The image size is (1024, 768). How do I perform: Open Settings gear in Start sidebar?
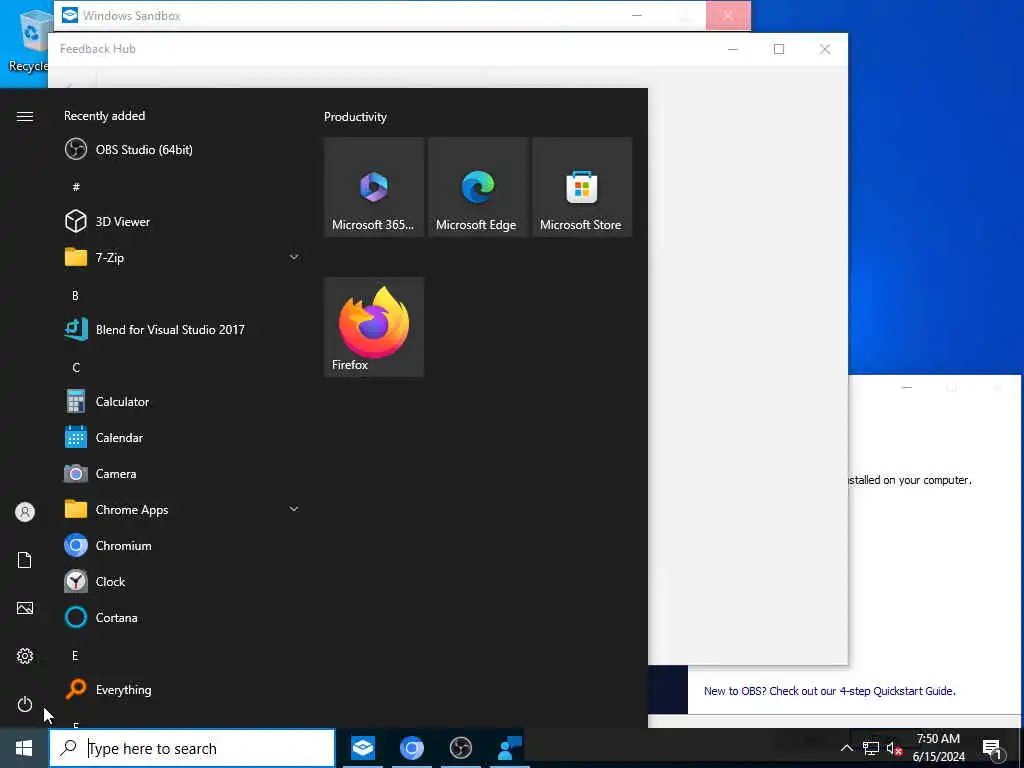pyautogui.click(x=25, y=656)
